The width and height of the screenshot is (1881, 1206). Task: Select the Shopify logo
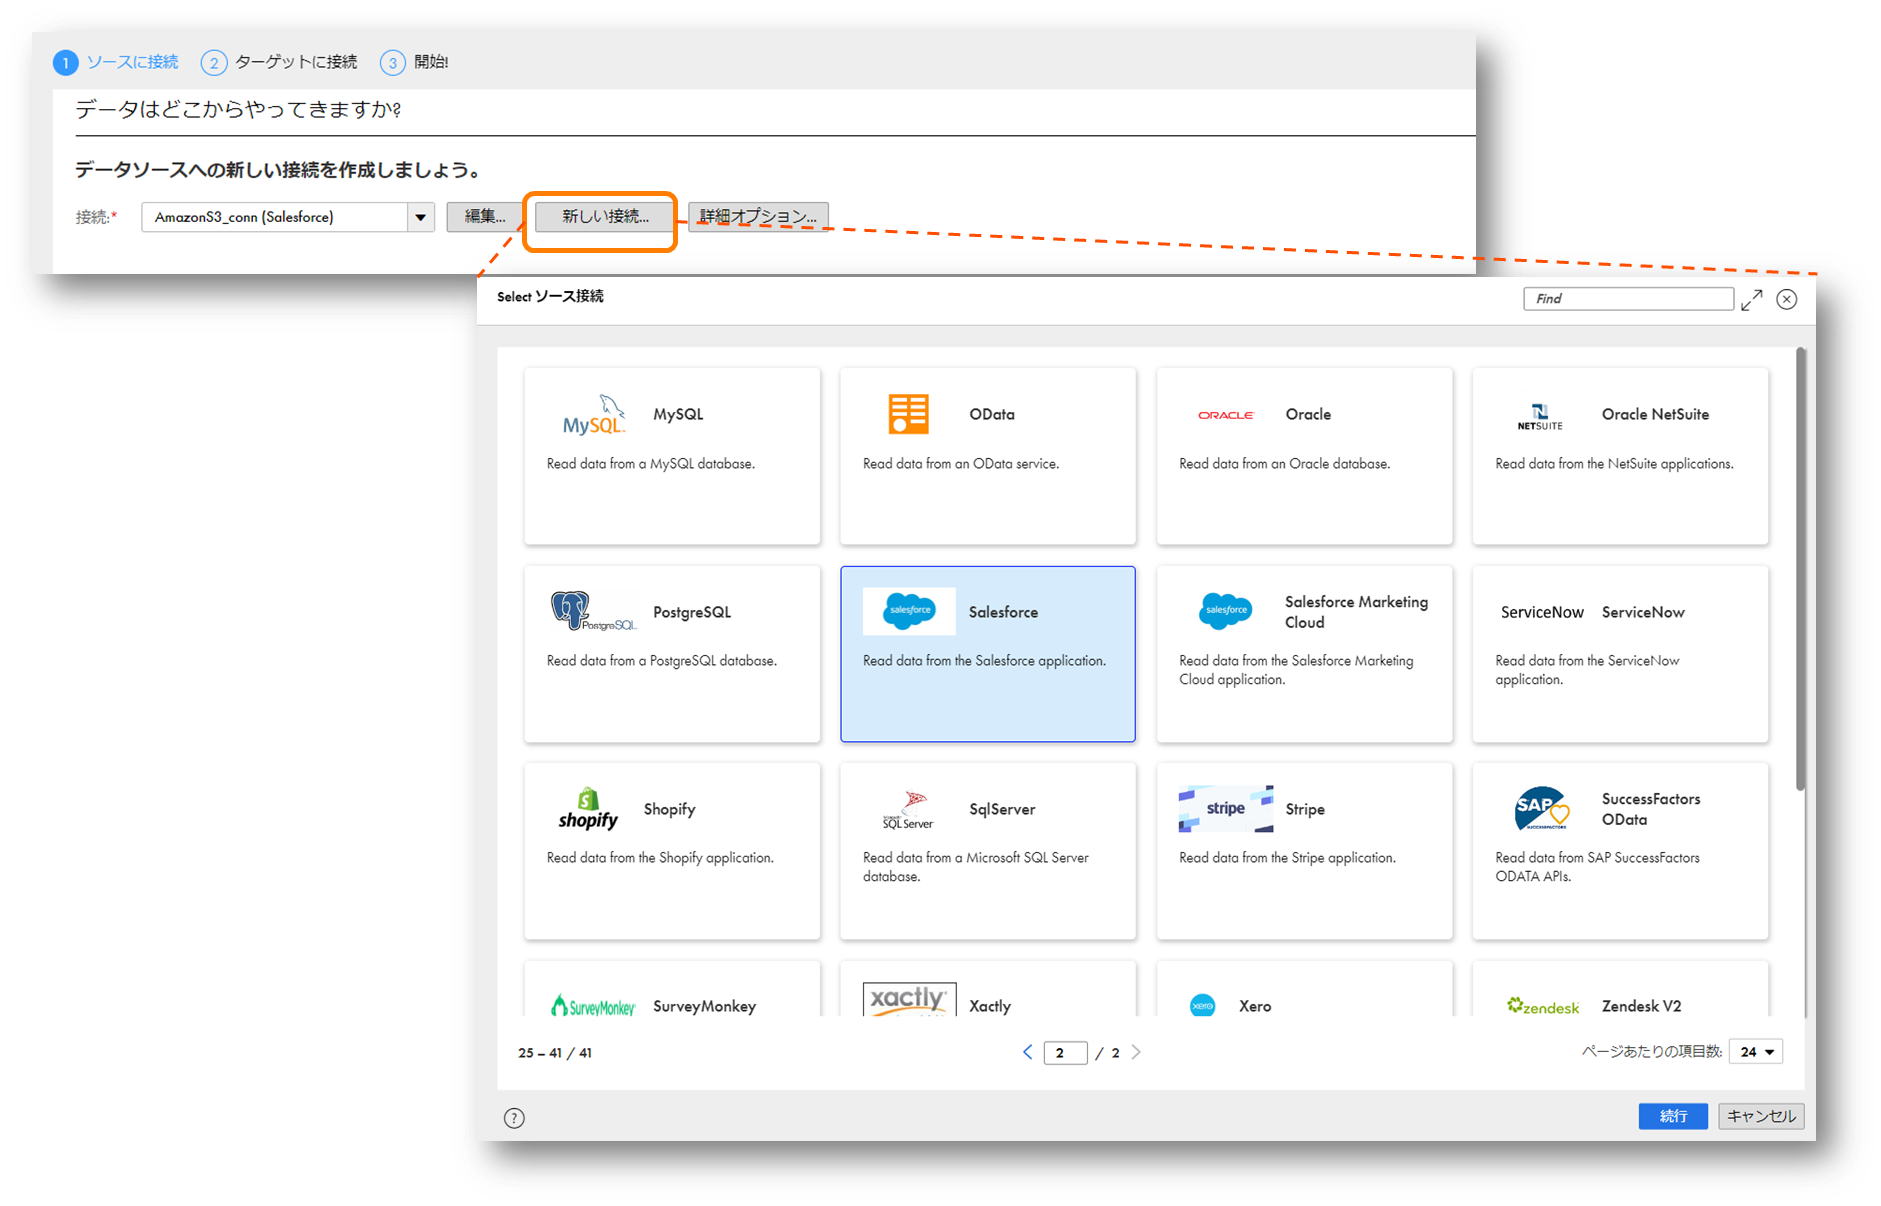point(588,809)
